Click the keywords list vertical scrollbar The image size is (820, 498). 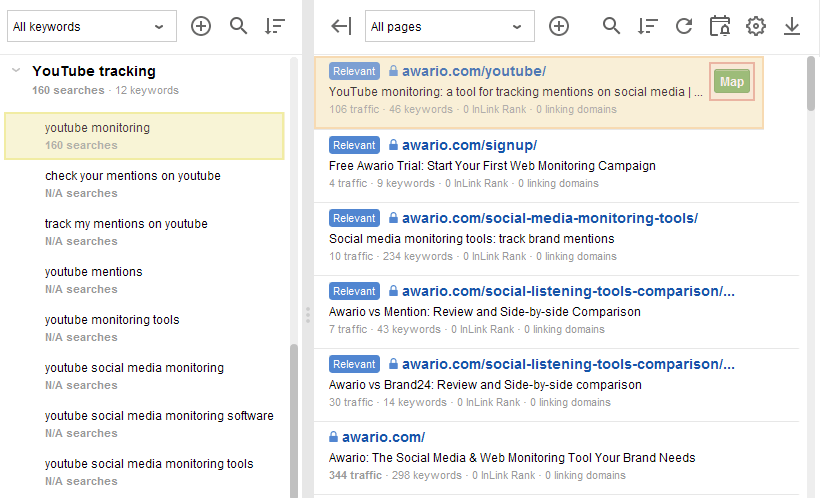tap(294, 418)
